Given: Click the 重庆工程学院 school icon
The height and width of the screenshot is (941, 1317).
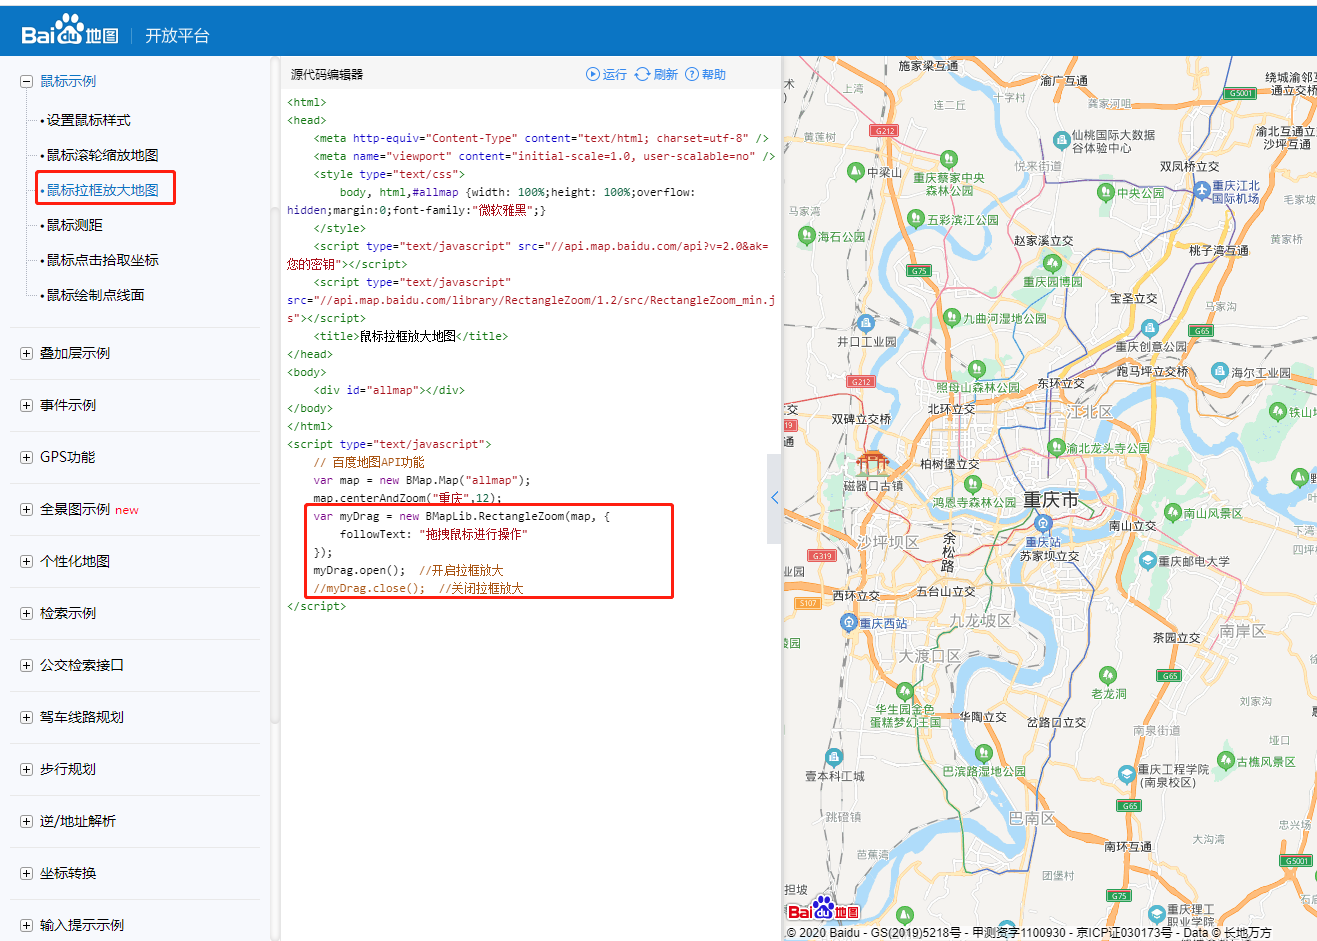Looking at the screenshot, I should 1127,774.
